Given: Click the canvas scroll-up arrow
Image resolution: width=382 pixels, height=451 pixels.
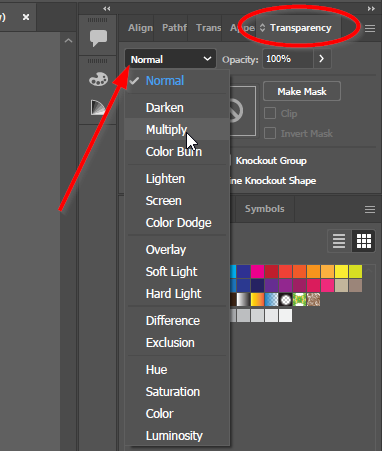Looking at the screenshot, I should [68, 41].
